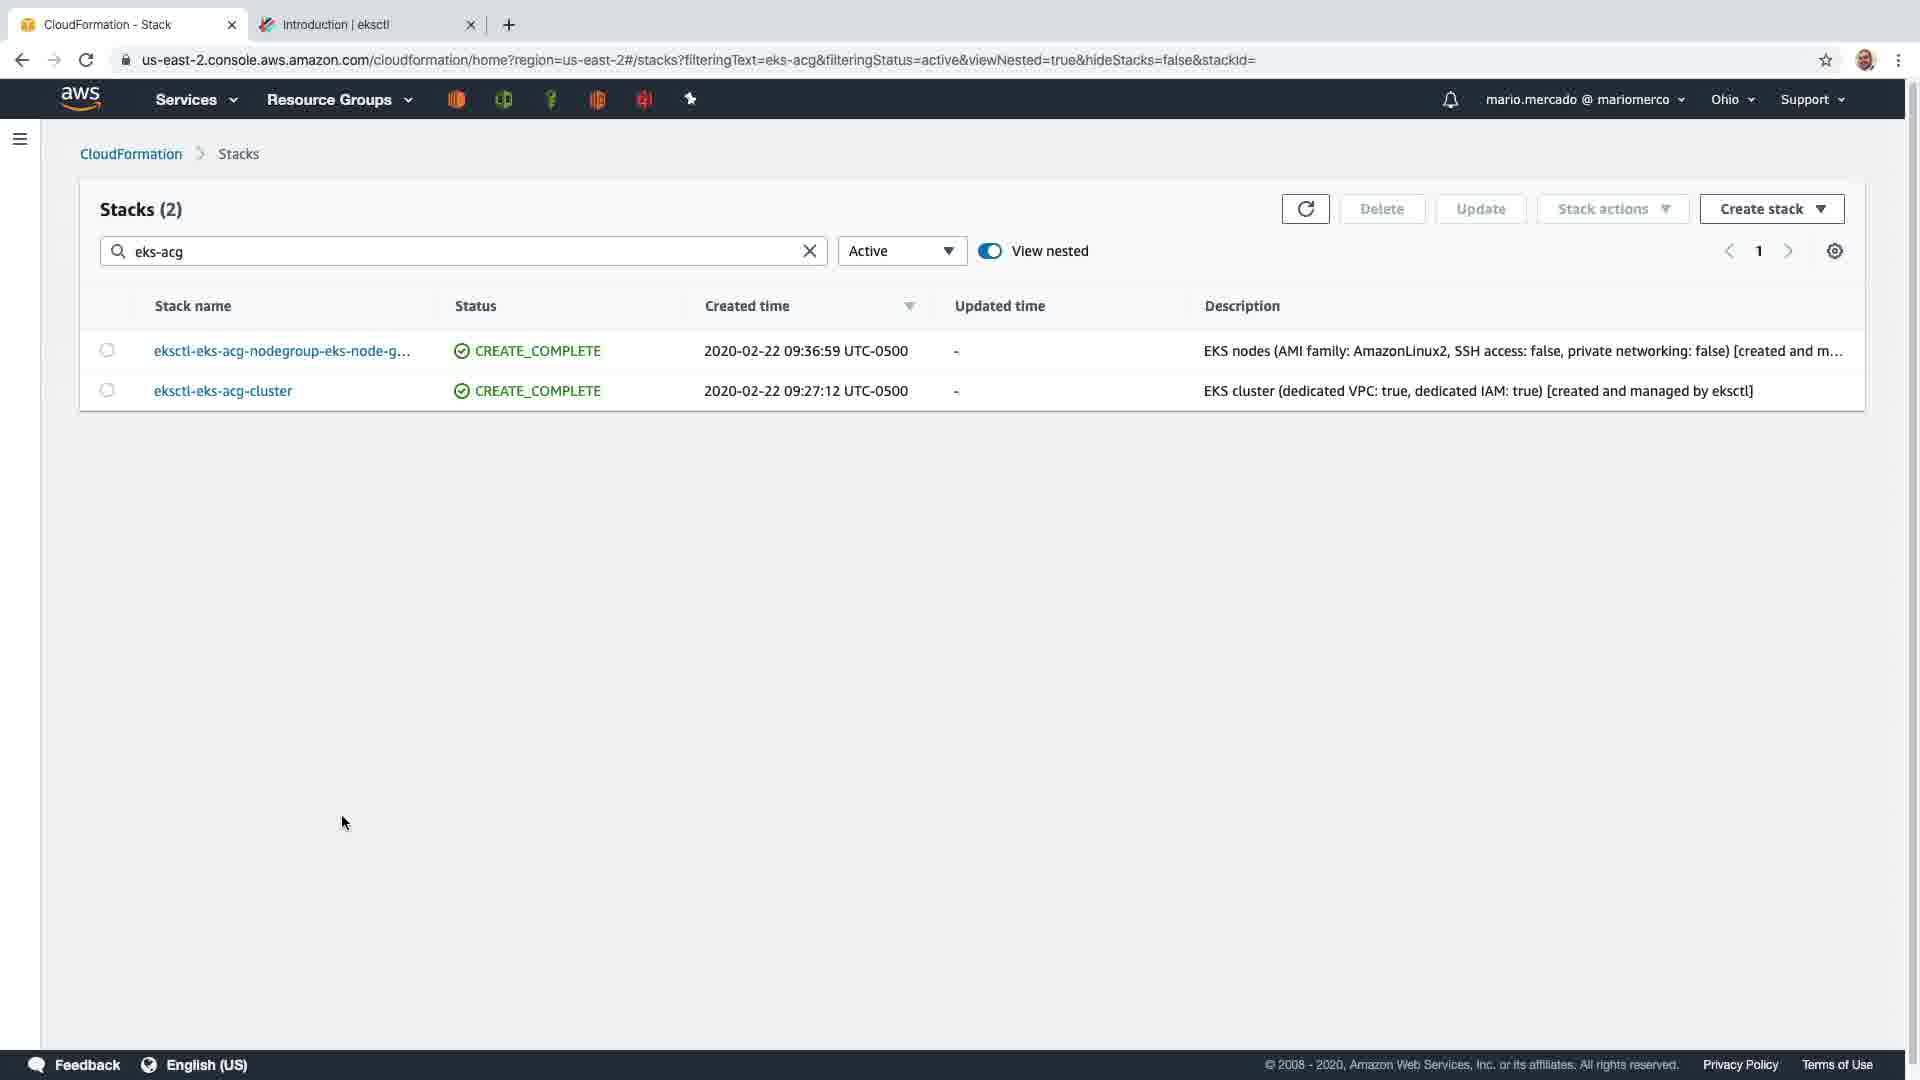Click the AWS logo home icon
Viewport: 1920px width, 1080px height.
point(80,98)
